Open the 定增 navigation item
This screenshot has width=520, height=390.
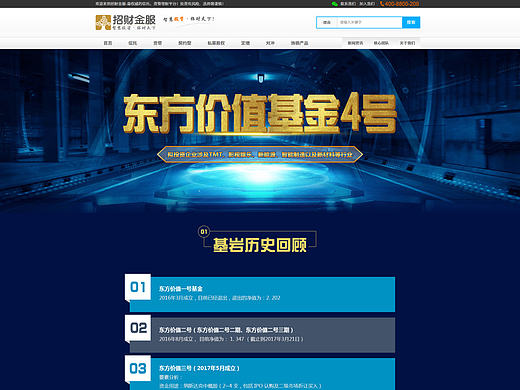coord(245,43)
